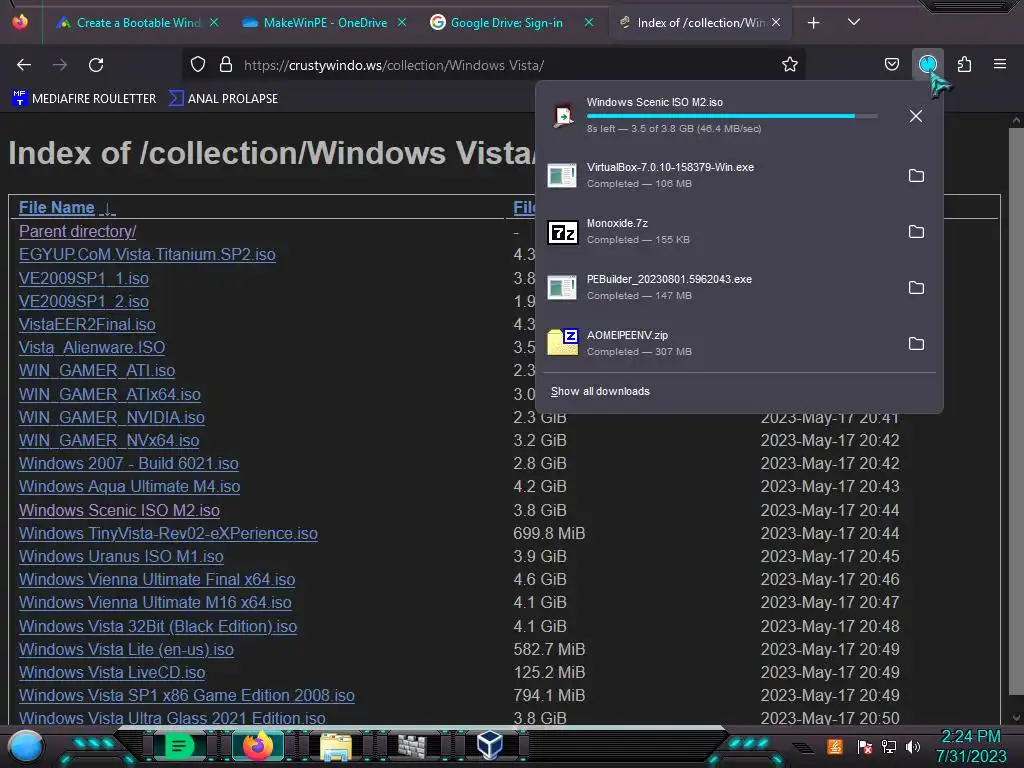Image resolution: width=1024 pixels, height=768 pixels.
Task: Show all downloads
Action: pyautogui.click(x=600, y=391)
